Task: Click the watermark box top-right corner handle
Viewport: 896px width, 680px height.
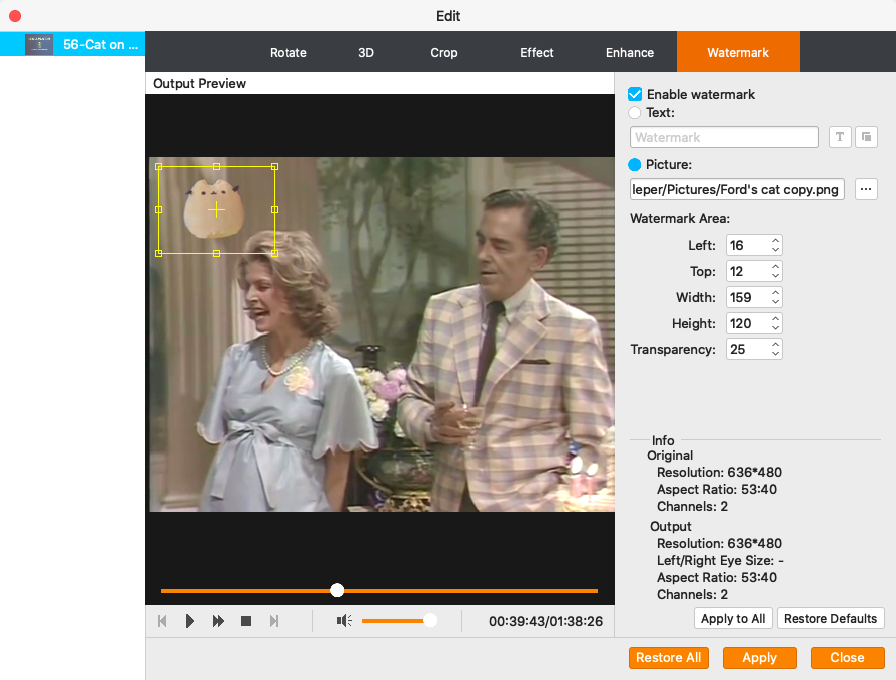Action: pos(274,167)
